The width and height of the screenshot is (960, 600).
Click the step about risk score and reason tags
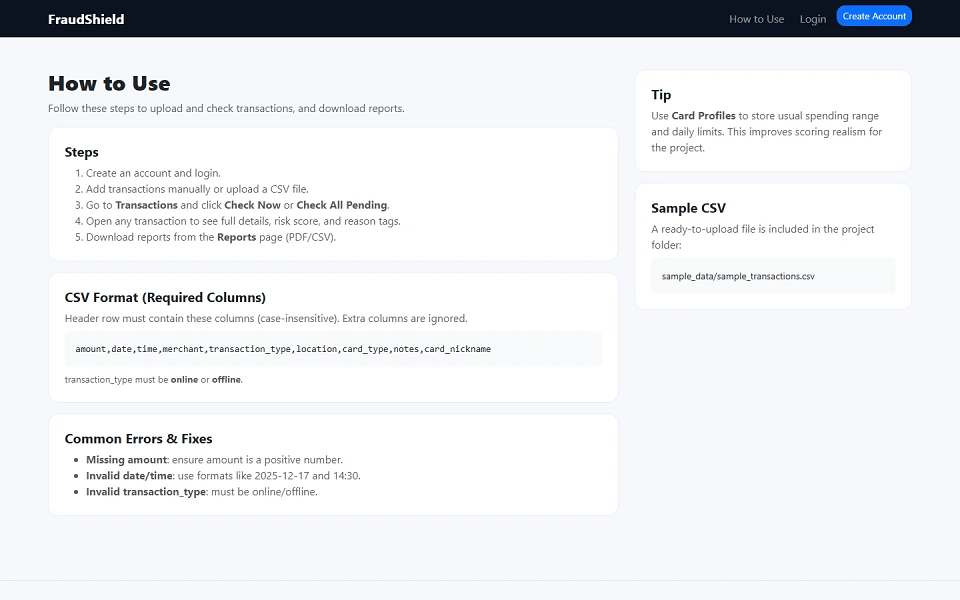(x=243, y=221)
